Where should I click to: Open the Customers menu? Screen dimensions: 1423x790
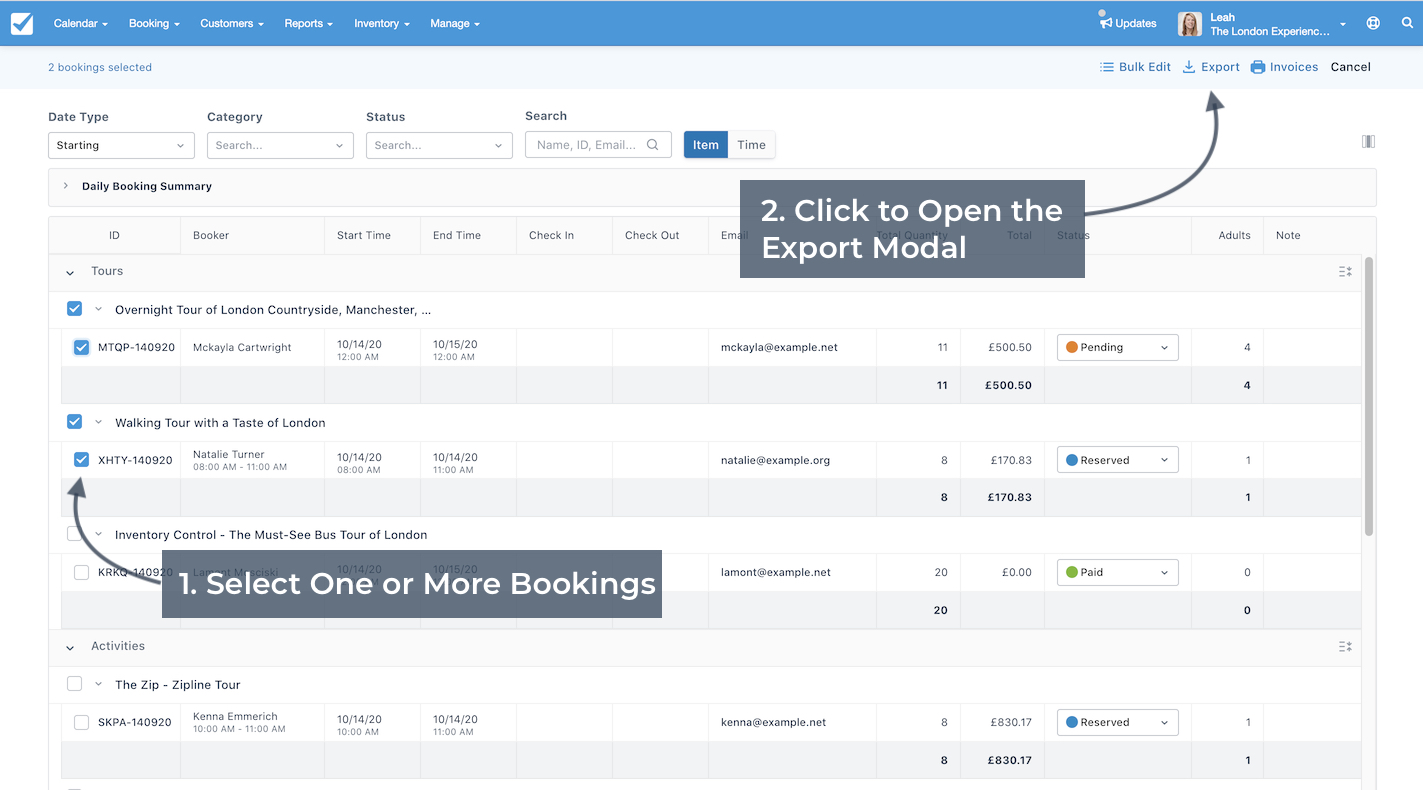tap(232, 23)
